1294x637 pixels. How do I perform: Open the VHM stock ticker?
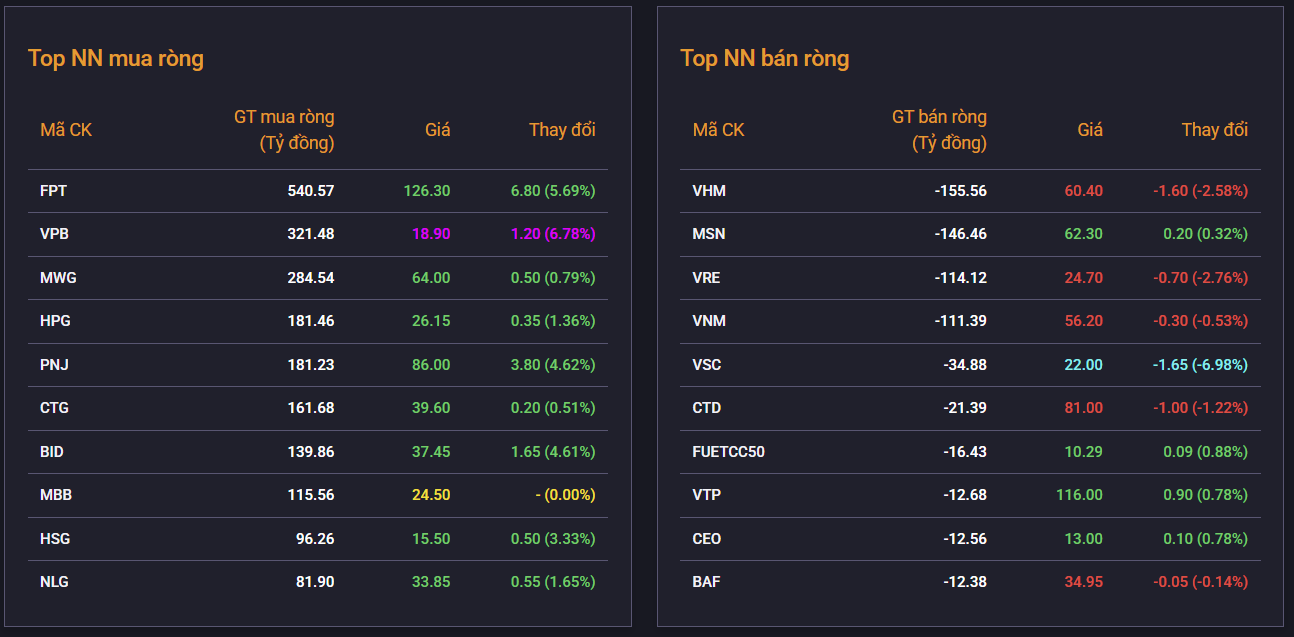pos(709,191)
